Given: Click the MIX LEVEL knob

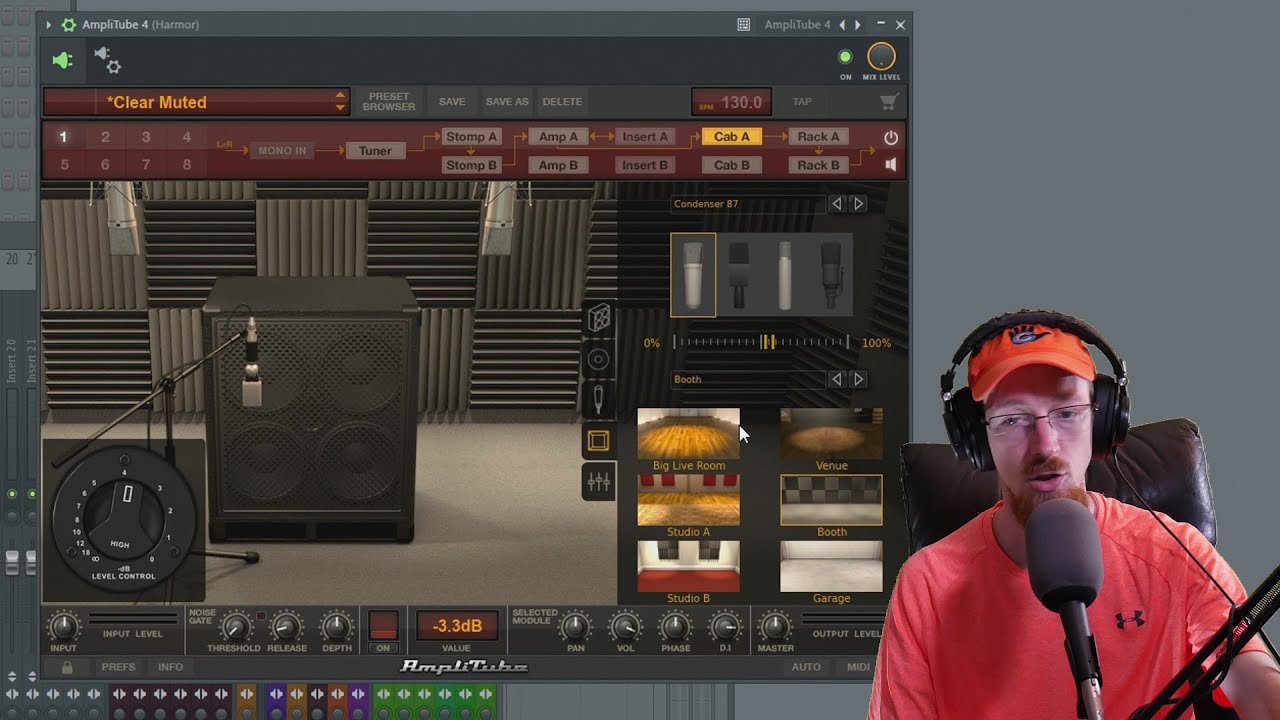Looking at the screenshot, I should (881, 57).
